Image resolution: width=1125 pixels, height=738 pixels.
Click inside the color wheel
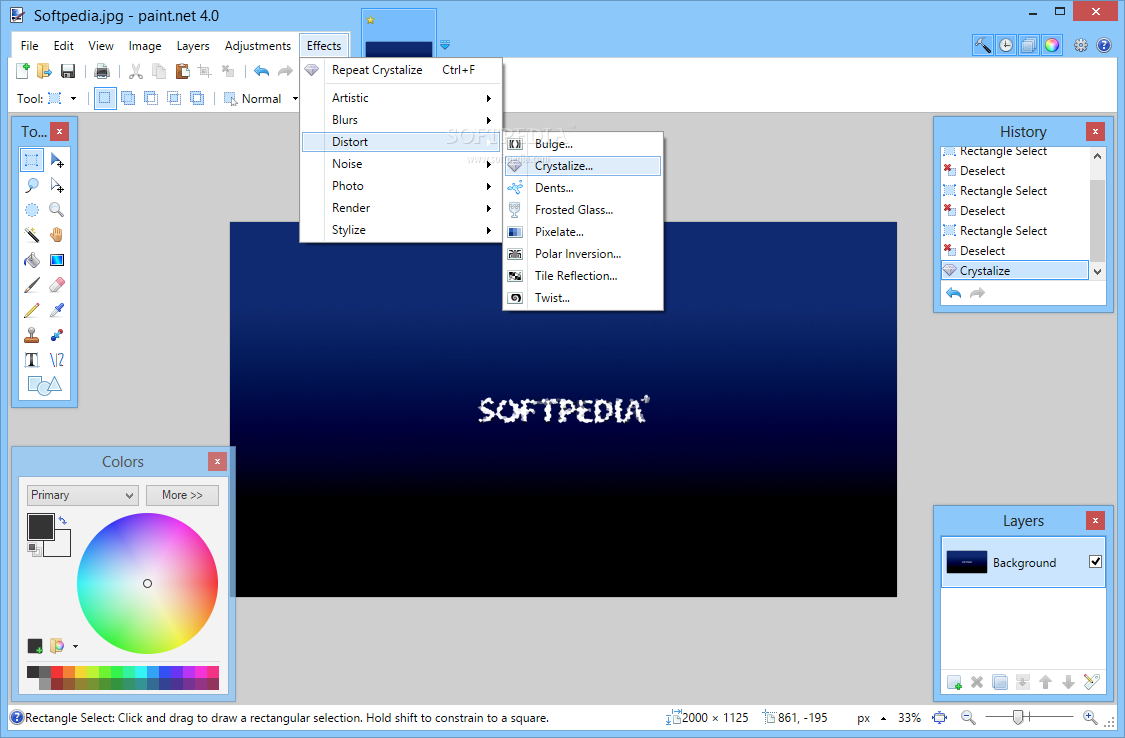click(147, 583)
